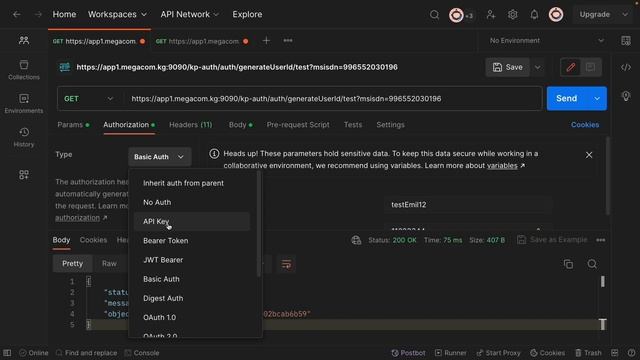Search the response body with magnifier
The image size is (640, 360).
592,264
